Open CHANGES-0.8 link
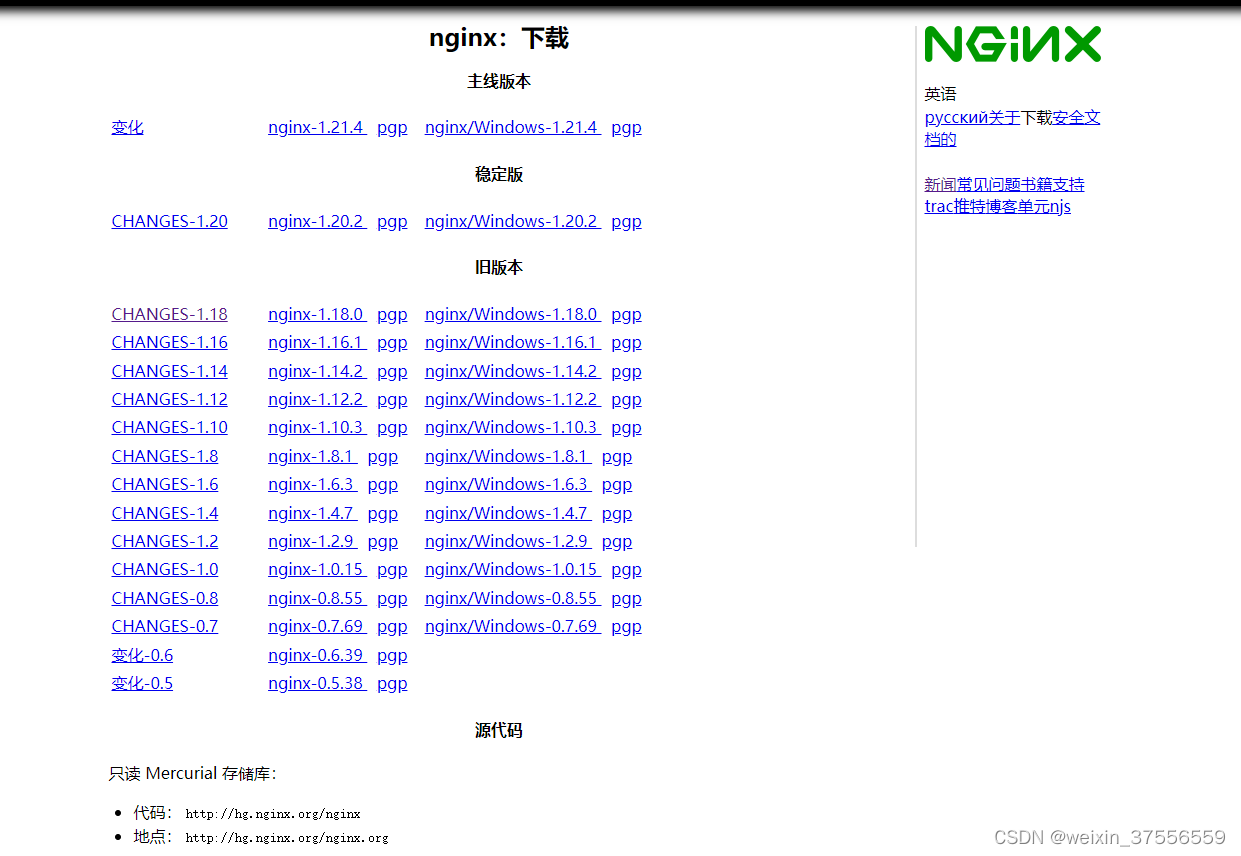 coord(164,598)
